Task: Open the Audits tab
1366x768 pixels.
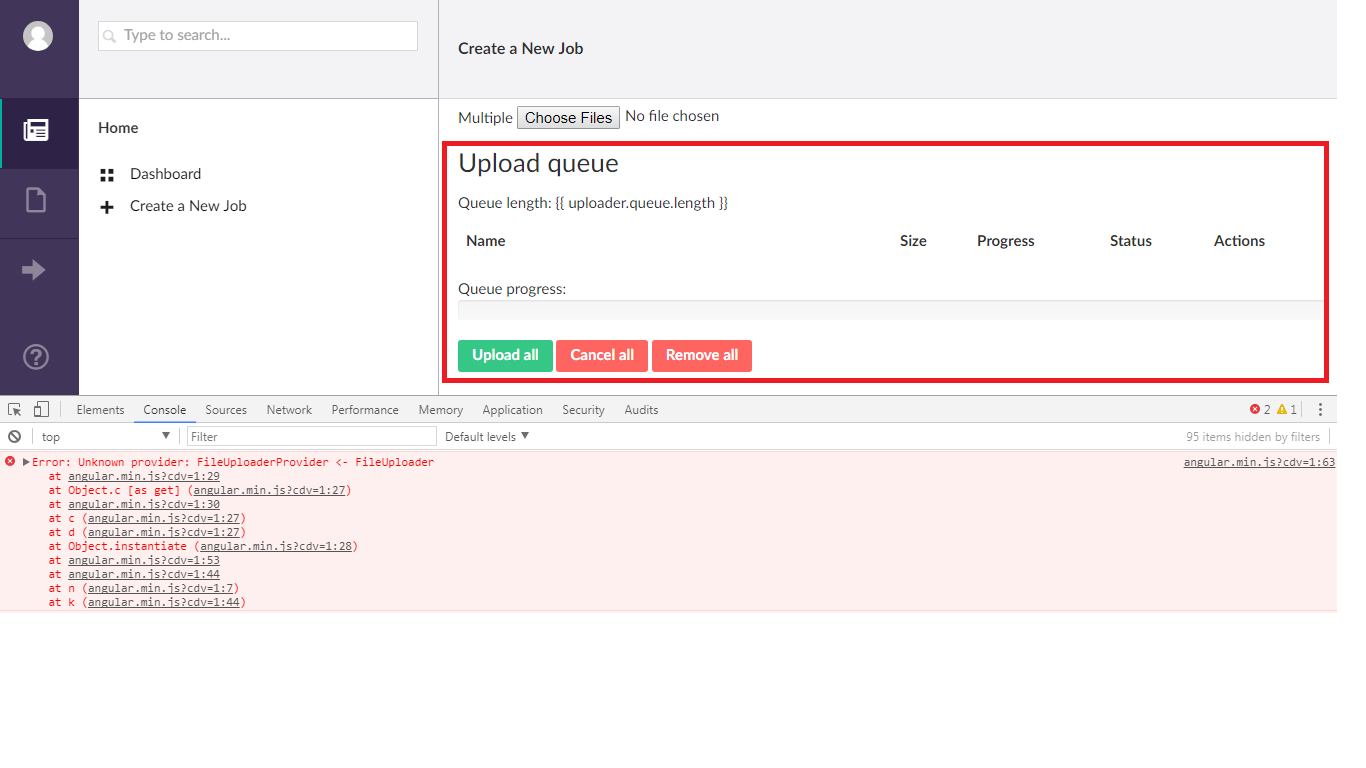Action: tap(641, 409)
